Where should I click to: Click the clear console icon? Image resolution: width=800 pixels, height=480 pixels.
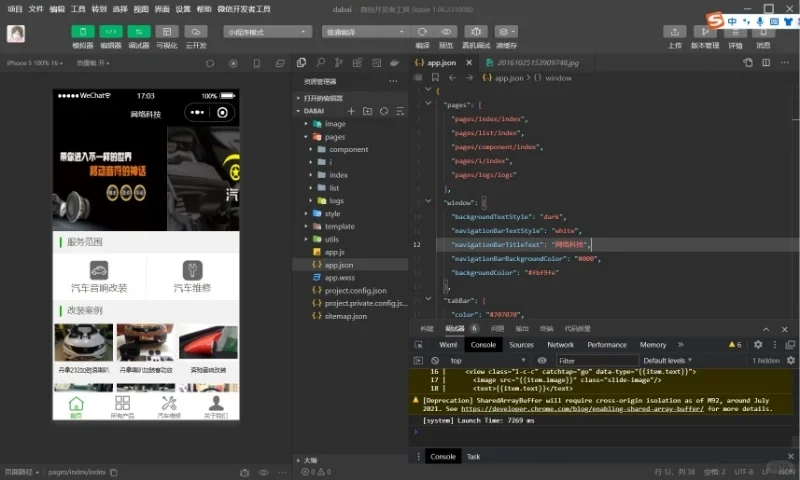[435, 360]
